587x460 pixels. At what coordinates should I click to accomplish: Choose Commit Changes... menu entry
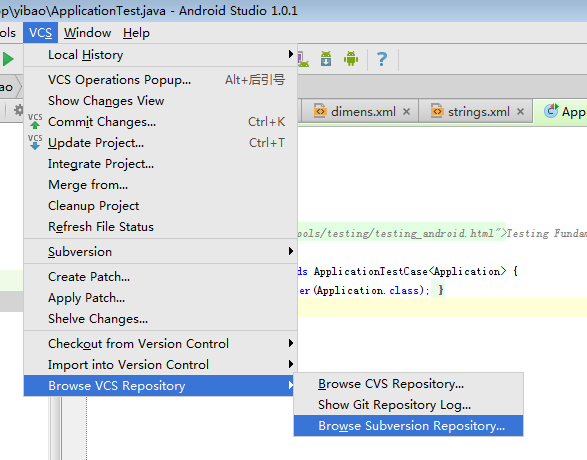pos(161,122)
